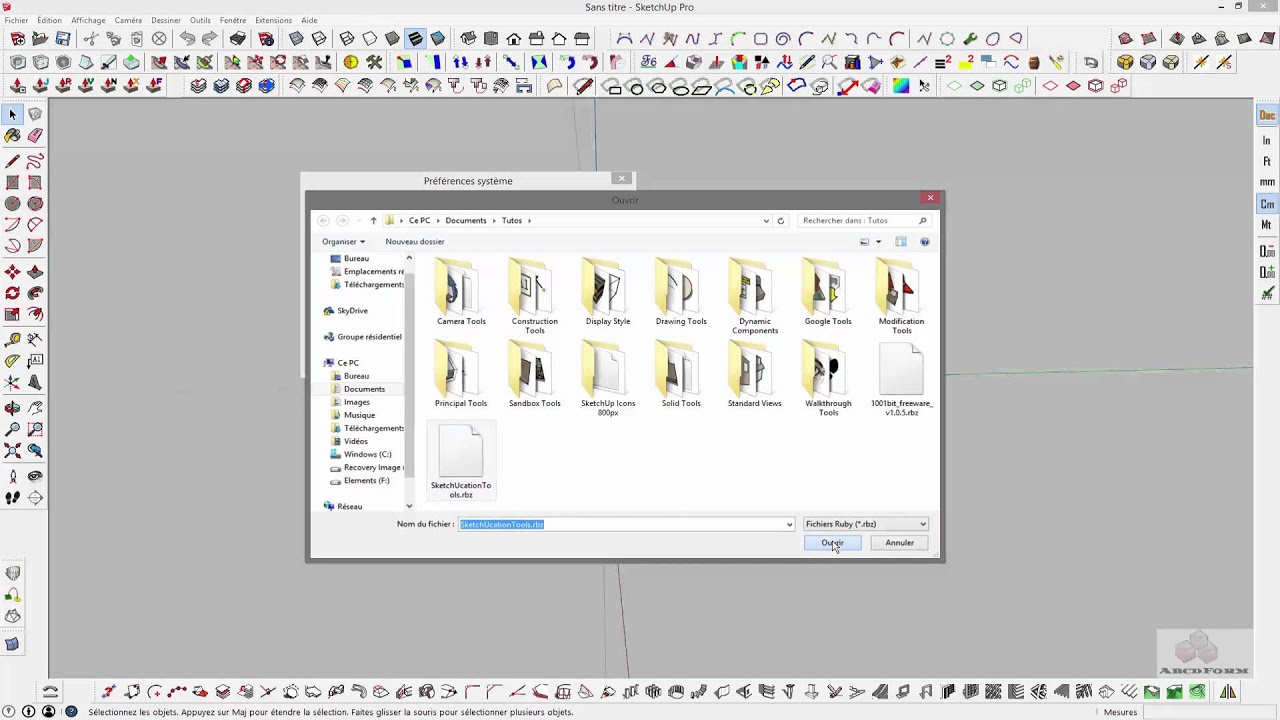The height and width of the screenshot is (720, 1280).
Task: Toggle the Wireframe face style
Action: pos(347,39)
